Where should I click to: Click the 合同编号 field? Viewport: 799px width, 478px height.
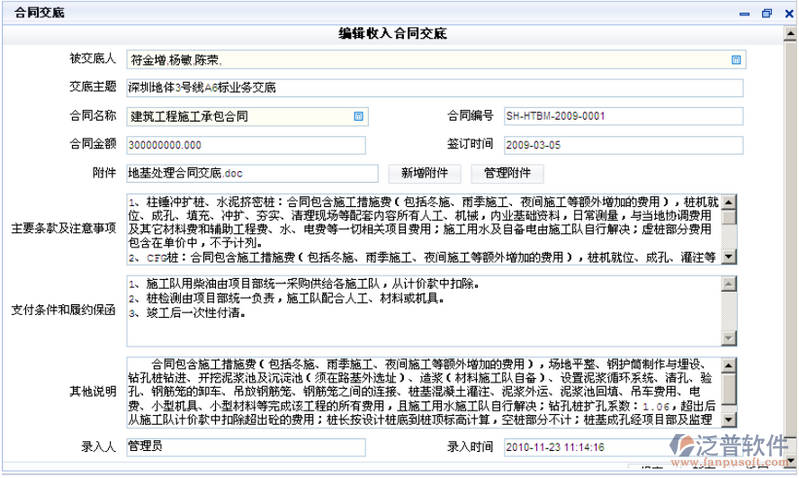click(623, 116)
